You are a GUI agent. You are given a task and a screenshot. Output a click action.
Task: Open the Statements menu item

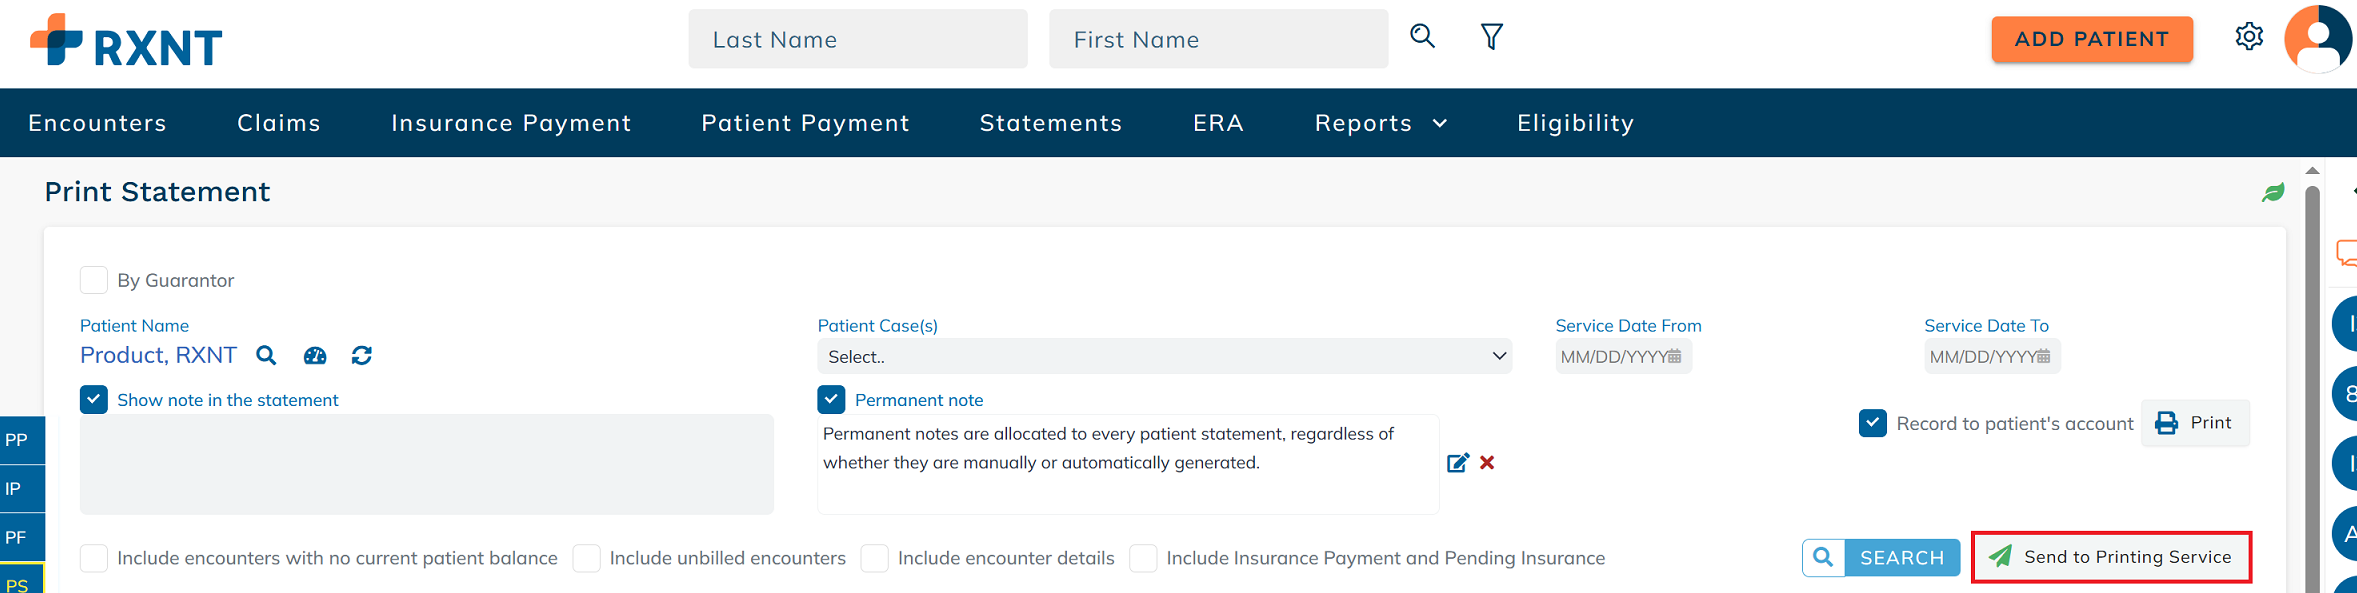click(1051, 123)
